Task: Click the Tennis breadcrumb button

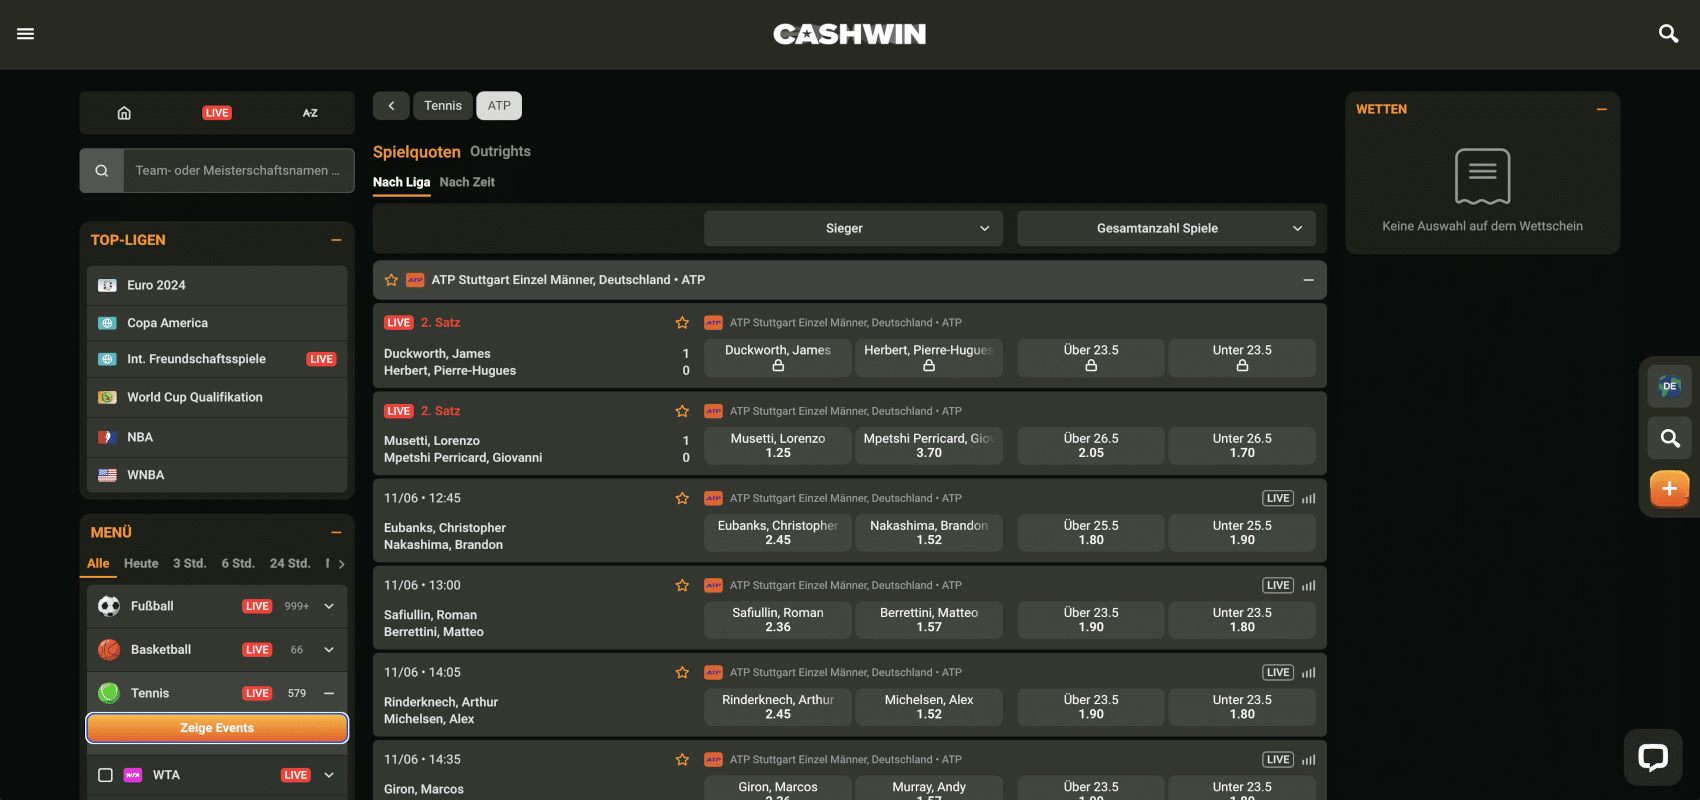Action: tap(443, 106)
